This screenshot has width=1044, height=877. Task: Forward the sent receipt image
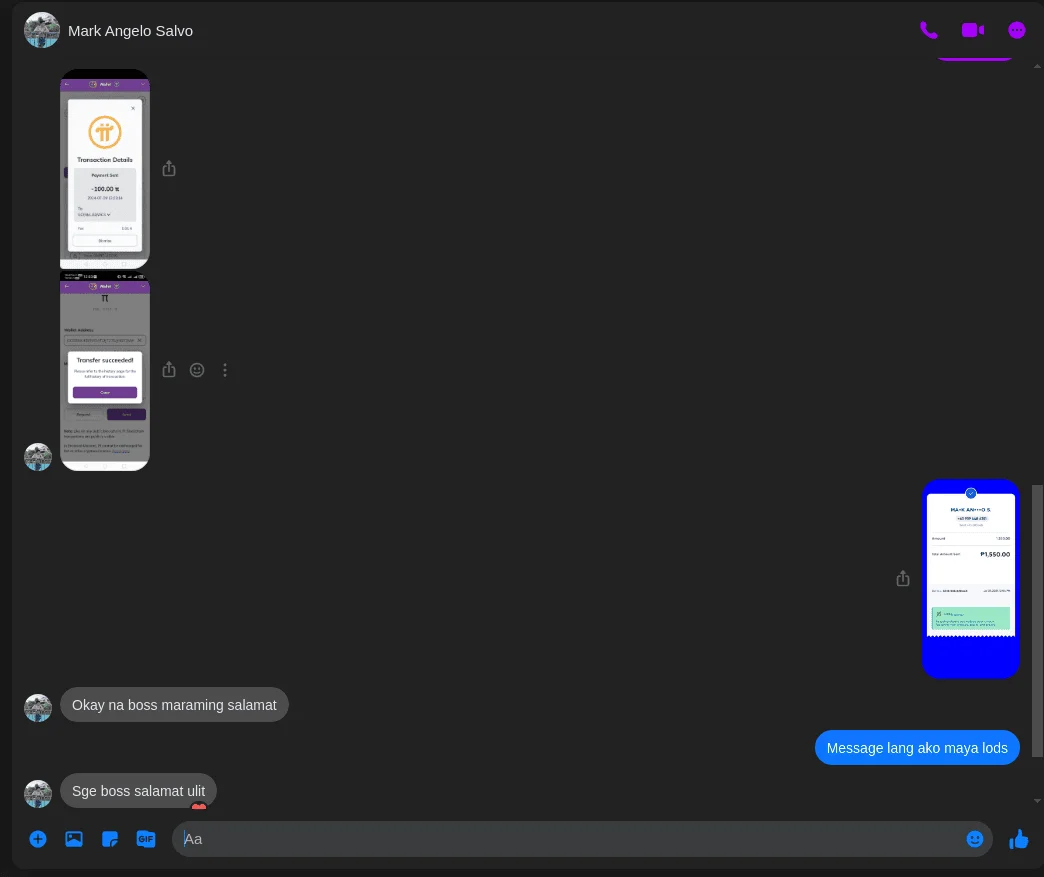[903, 579]
